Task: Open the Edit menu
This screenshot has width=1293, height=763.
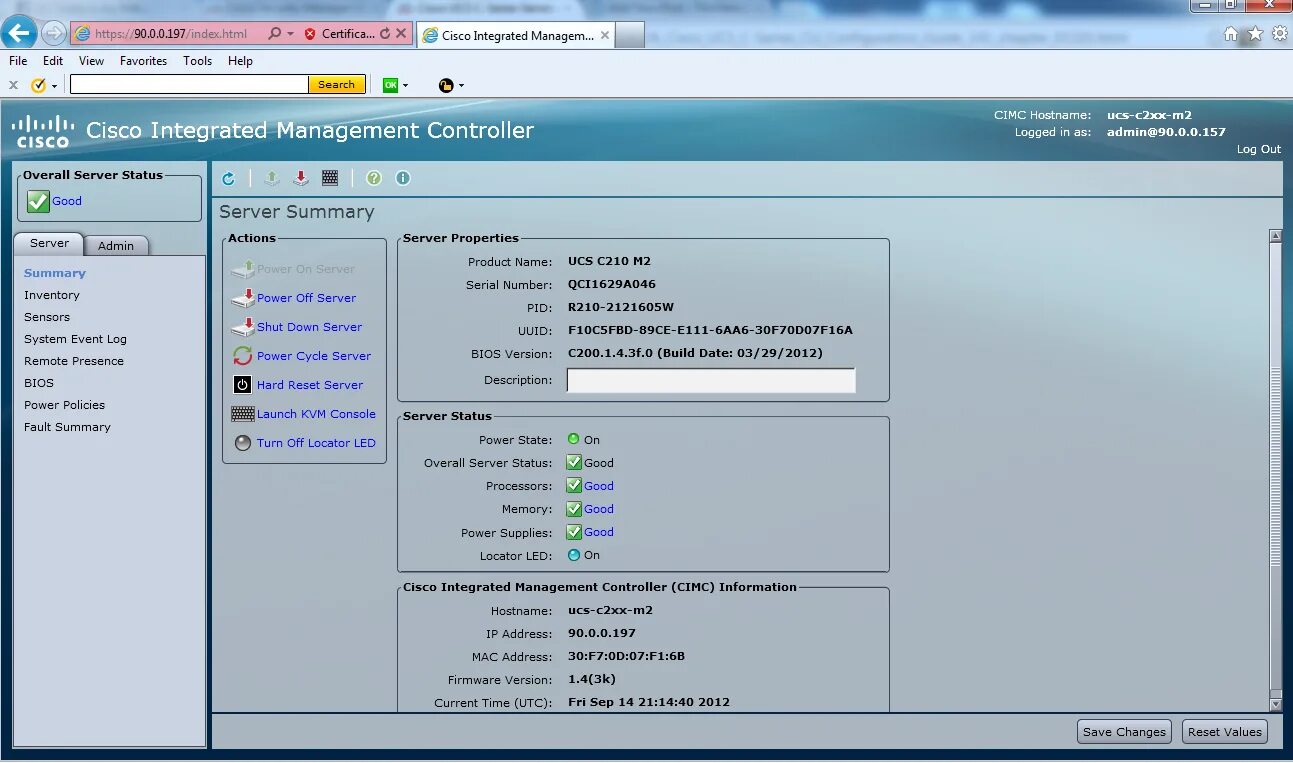Action: click(x=53, y=61)
